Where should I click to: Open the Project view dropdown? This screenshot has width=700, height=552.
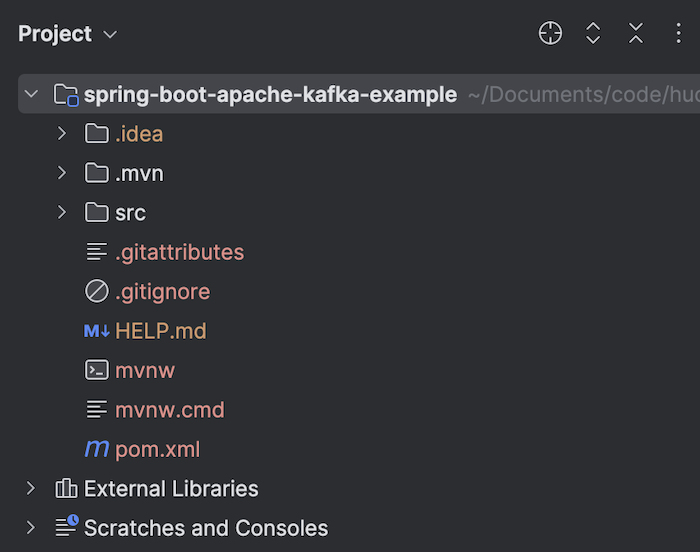[110, 34]
